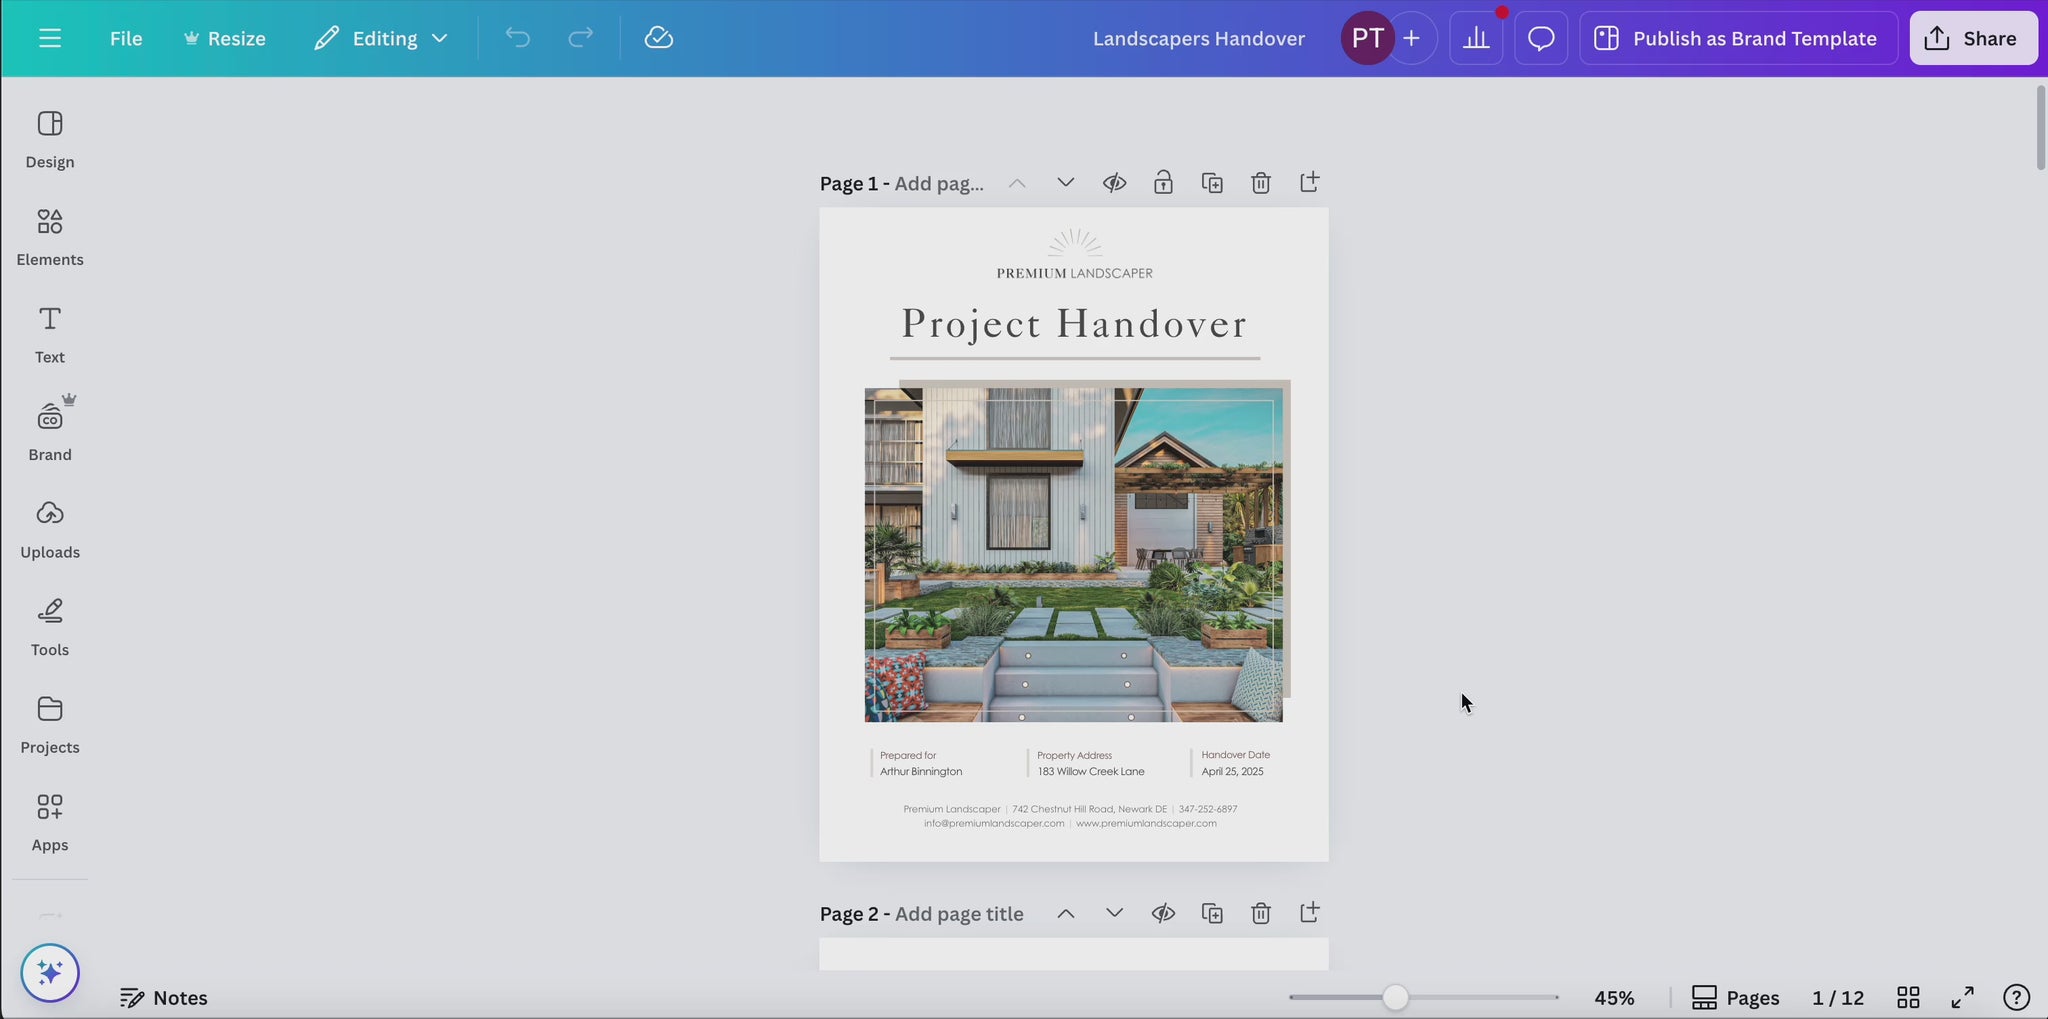Screen dimensions: 2048x1019
Task: Click the Share button
Action: pos(1973,38)
